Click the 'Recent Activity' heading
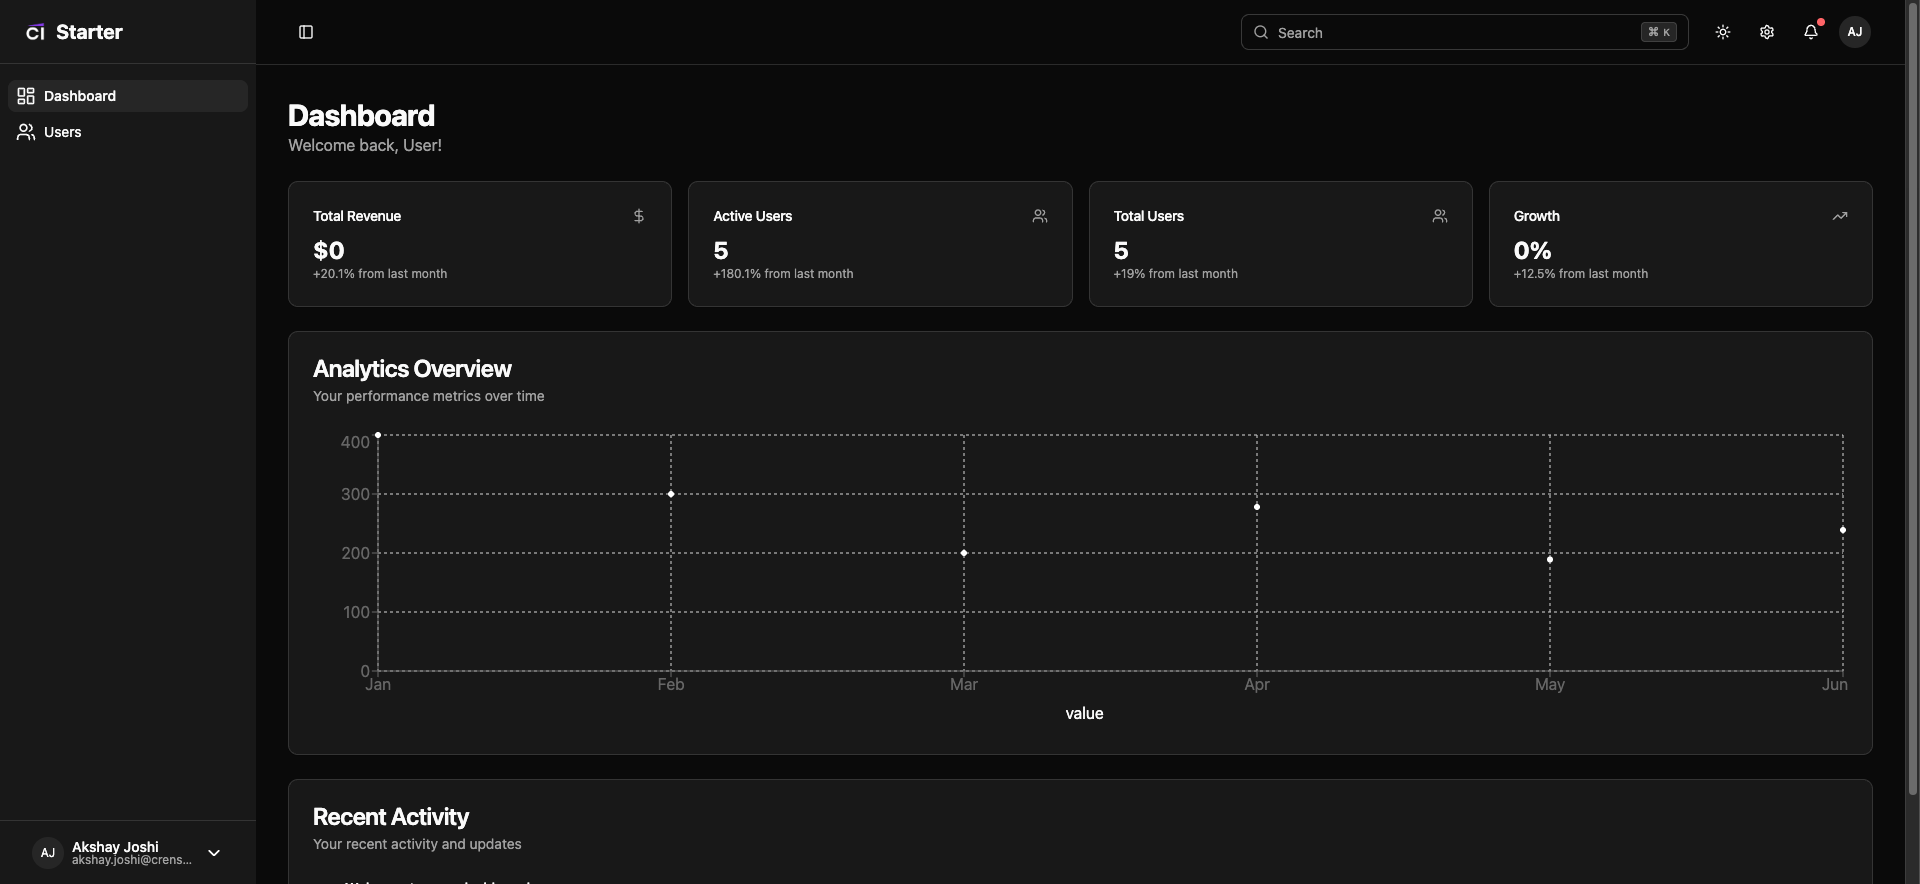 391,817
